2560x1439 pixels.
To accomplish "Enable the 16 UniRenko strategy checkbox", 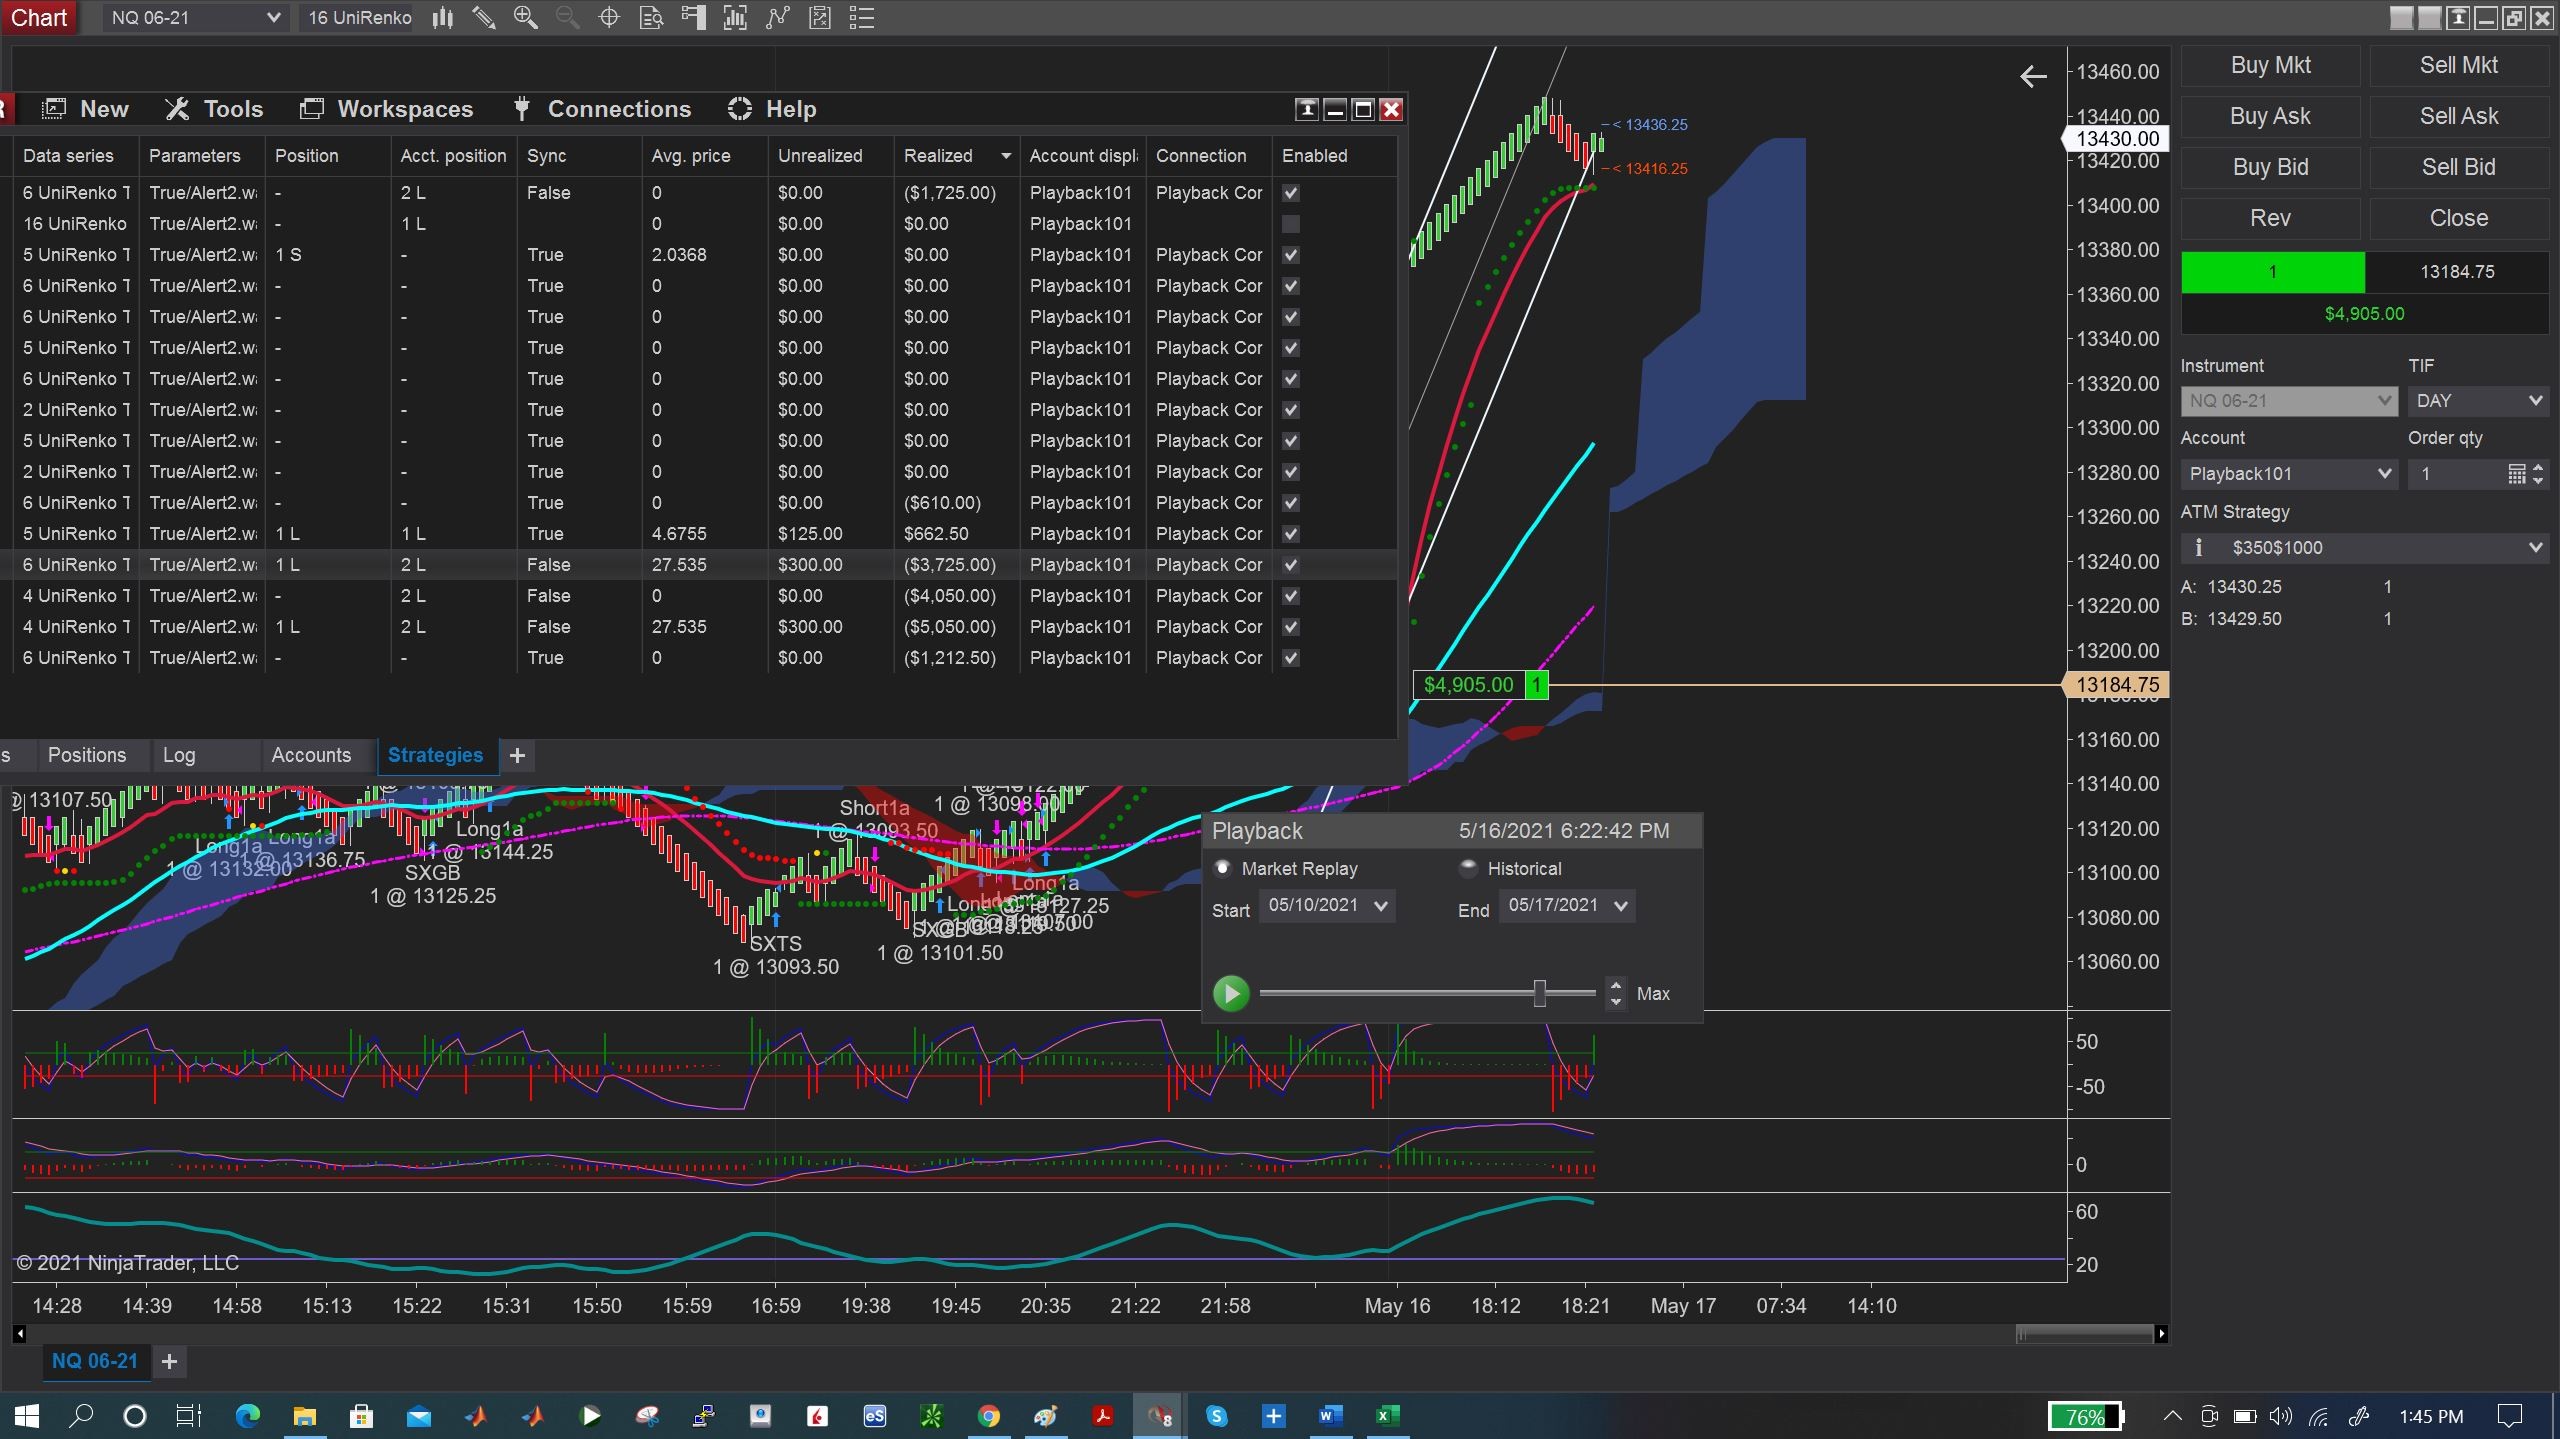I will pos(1291,224).
